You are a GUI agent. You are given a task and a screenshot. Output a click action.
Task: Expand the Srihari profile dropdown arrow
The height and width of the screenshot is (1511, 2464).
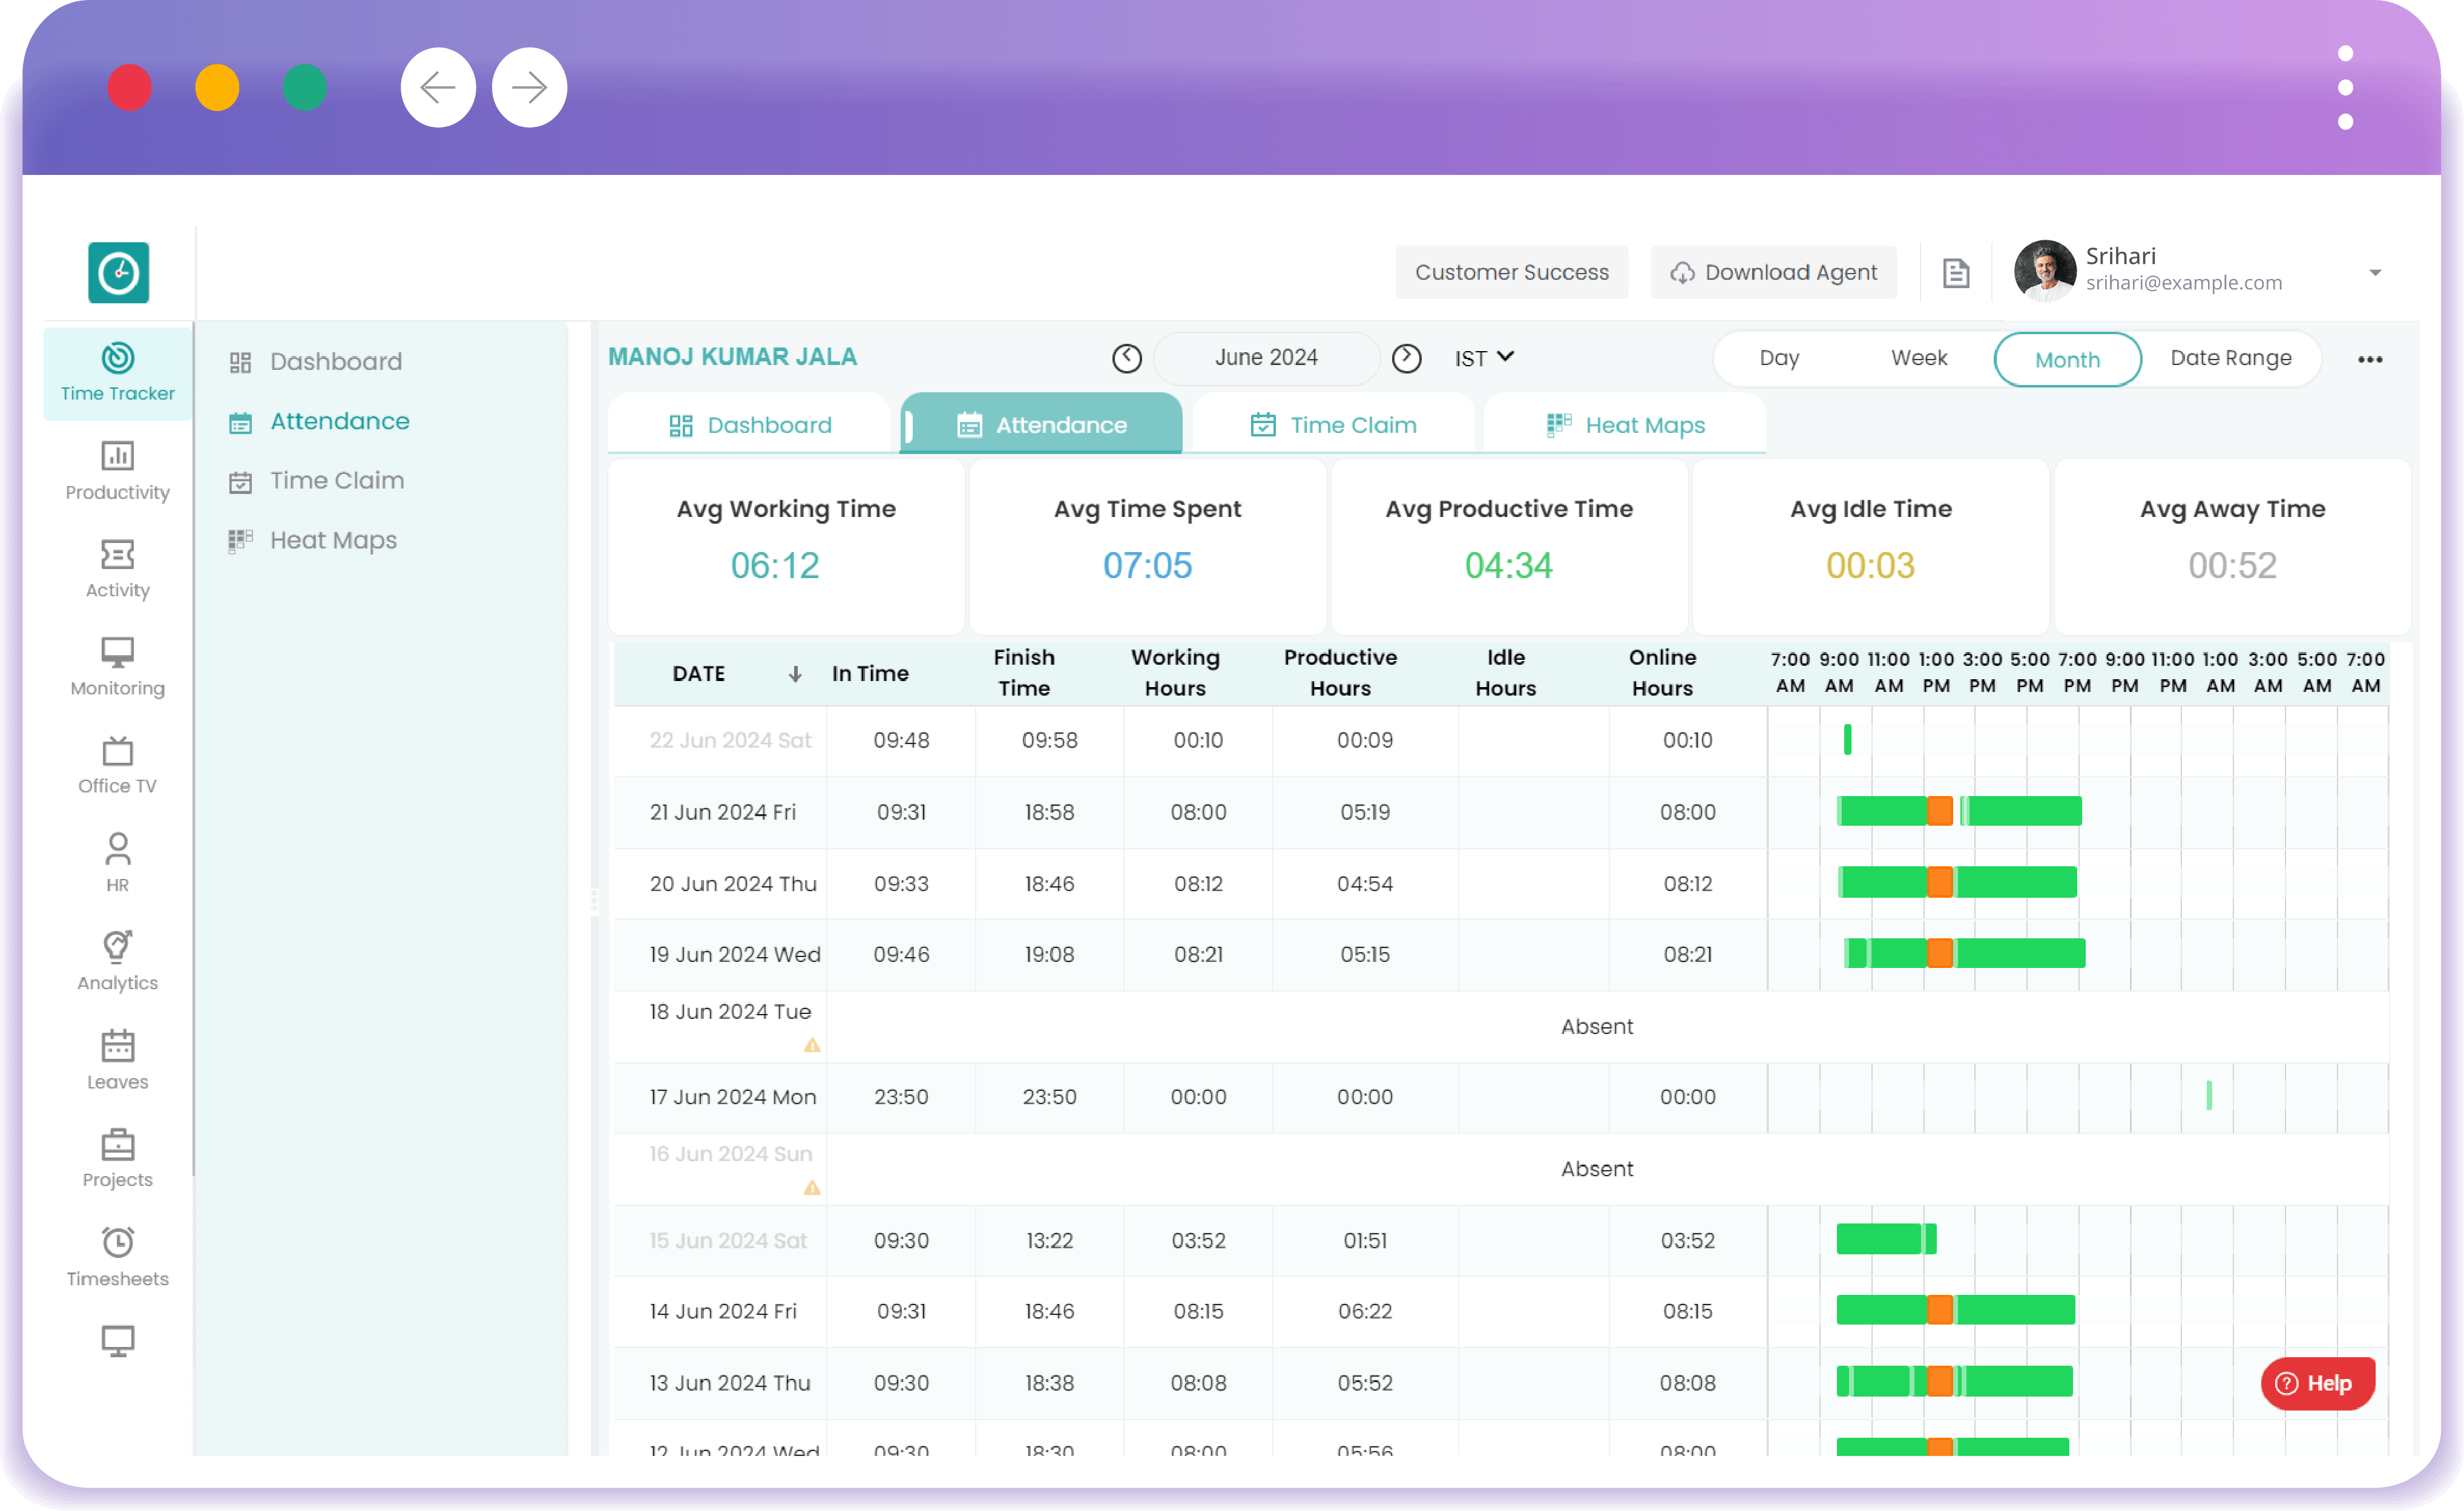click(2375, 273)
